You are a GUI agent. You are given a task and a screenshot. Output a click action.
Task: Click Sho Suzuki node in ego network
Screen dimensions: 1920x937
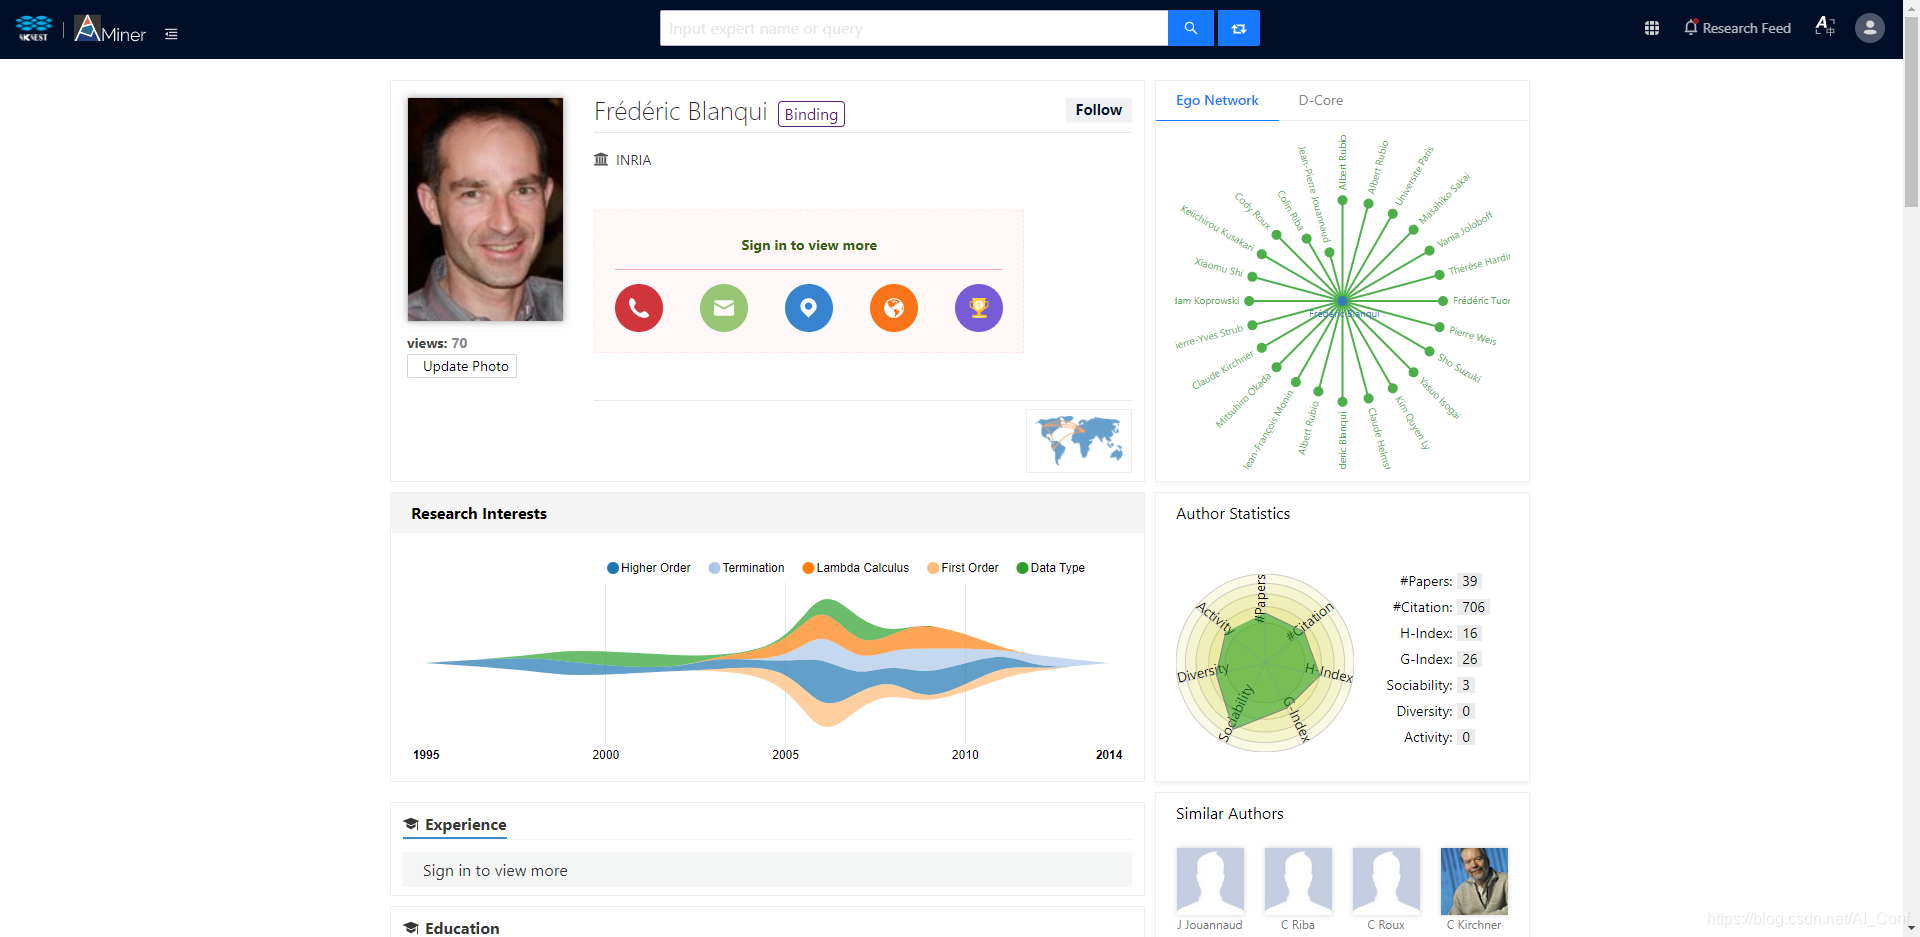pyautogui.click(x=1429, y=350)
